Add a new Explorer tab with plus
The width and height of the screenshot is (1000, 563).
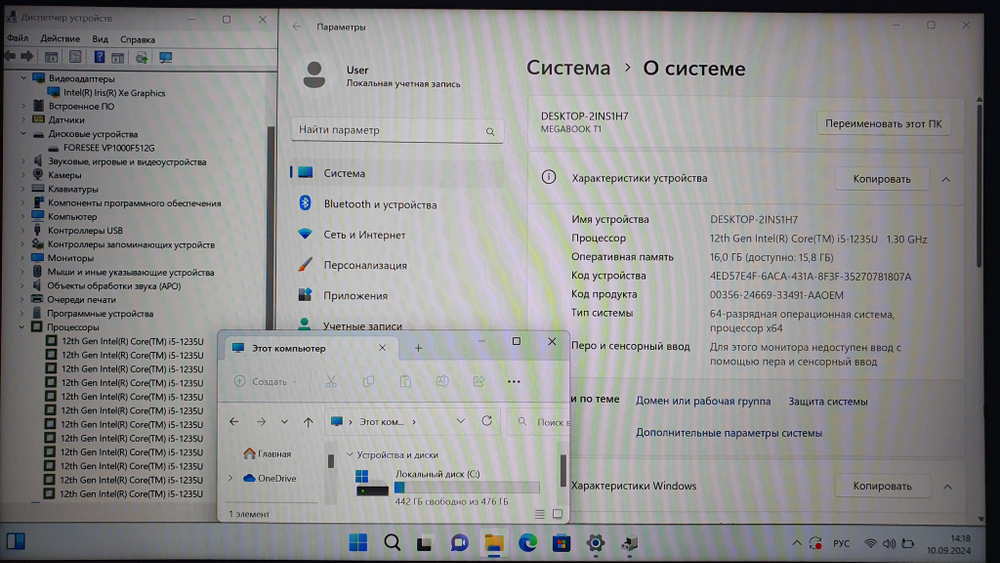[x=418, y=348]
